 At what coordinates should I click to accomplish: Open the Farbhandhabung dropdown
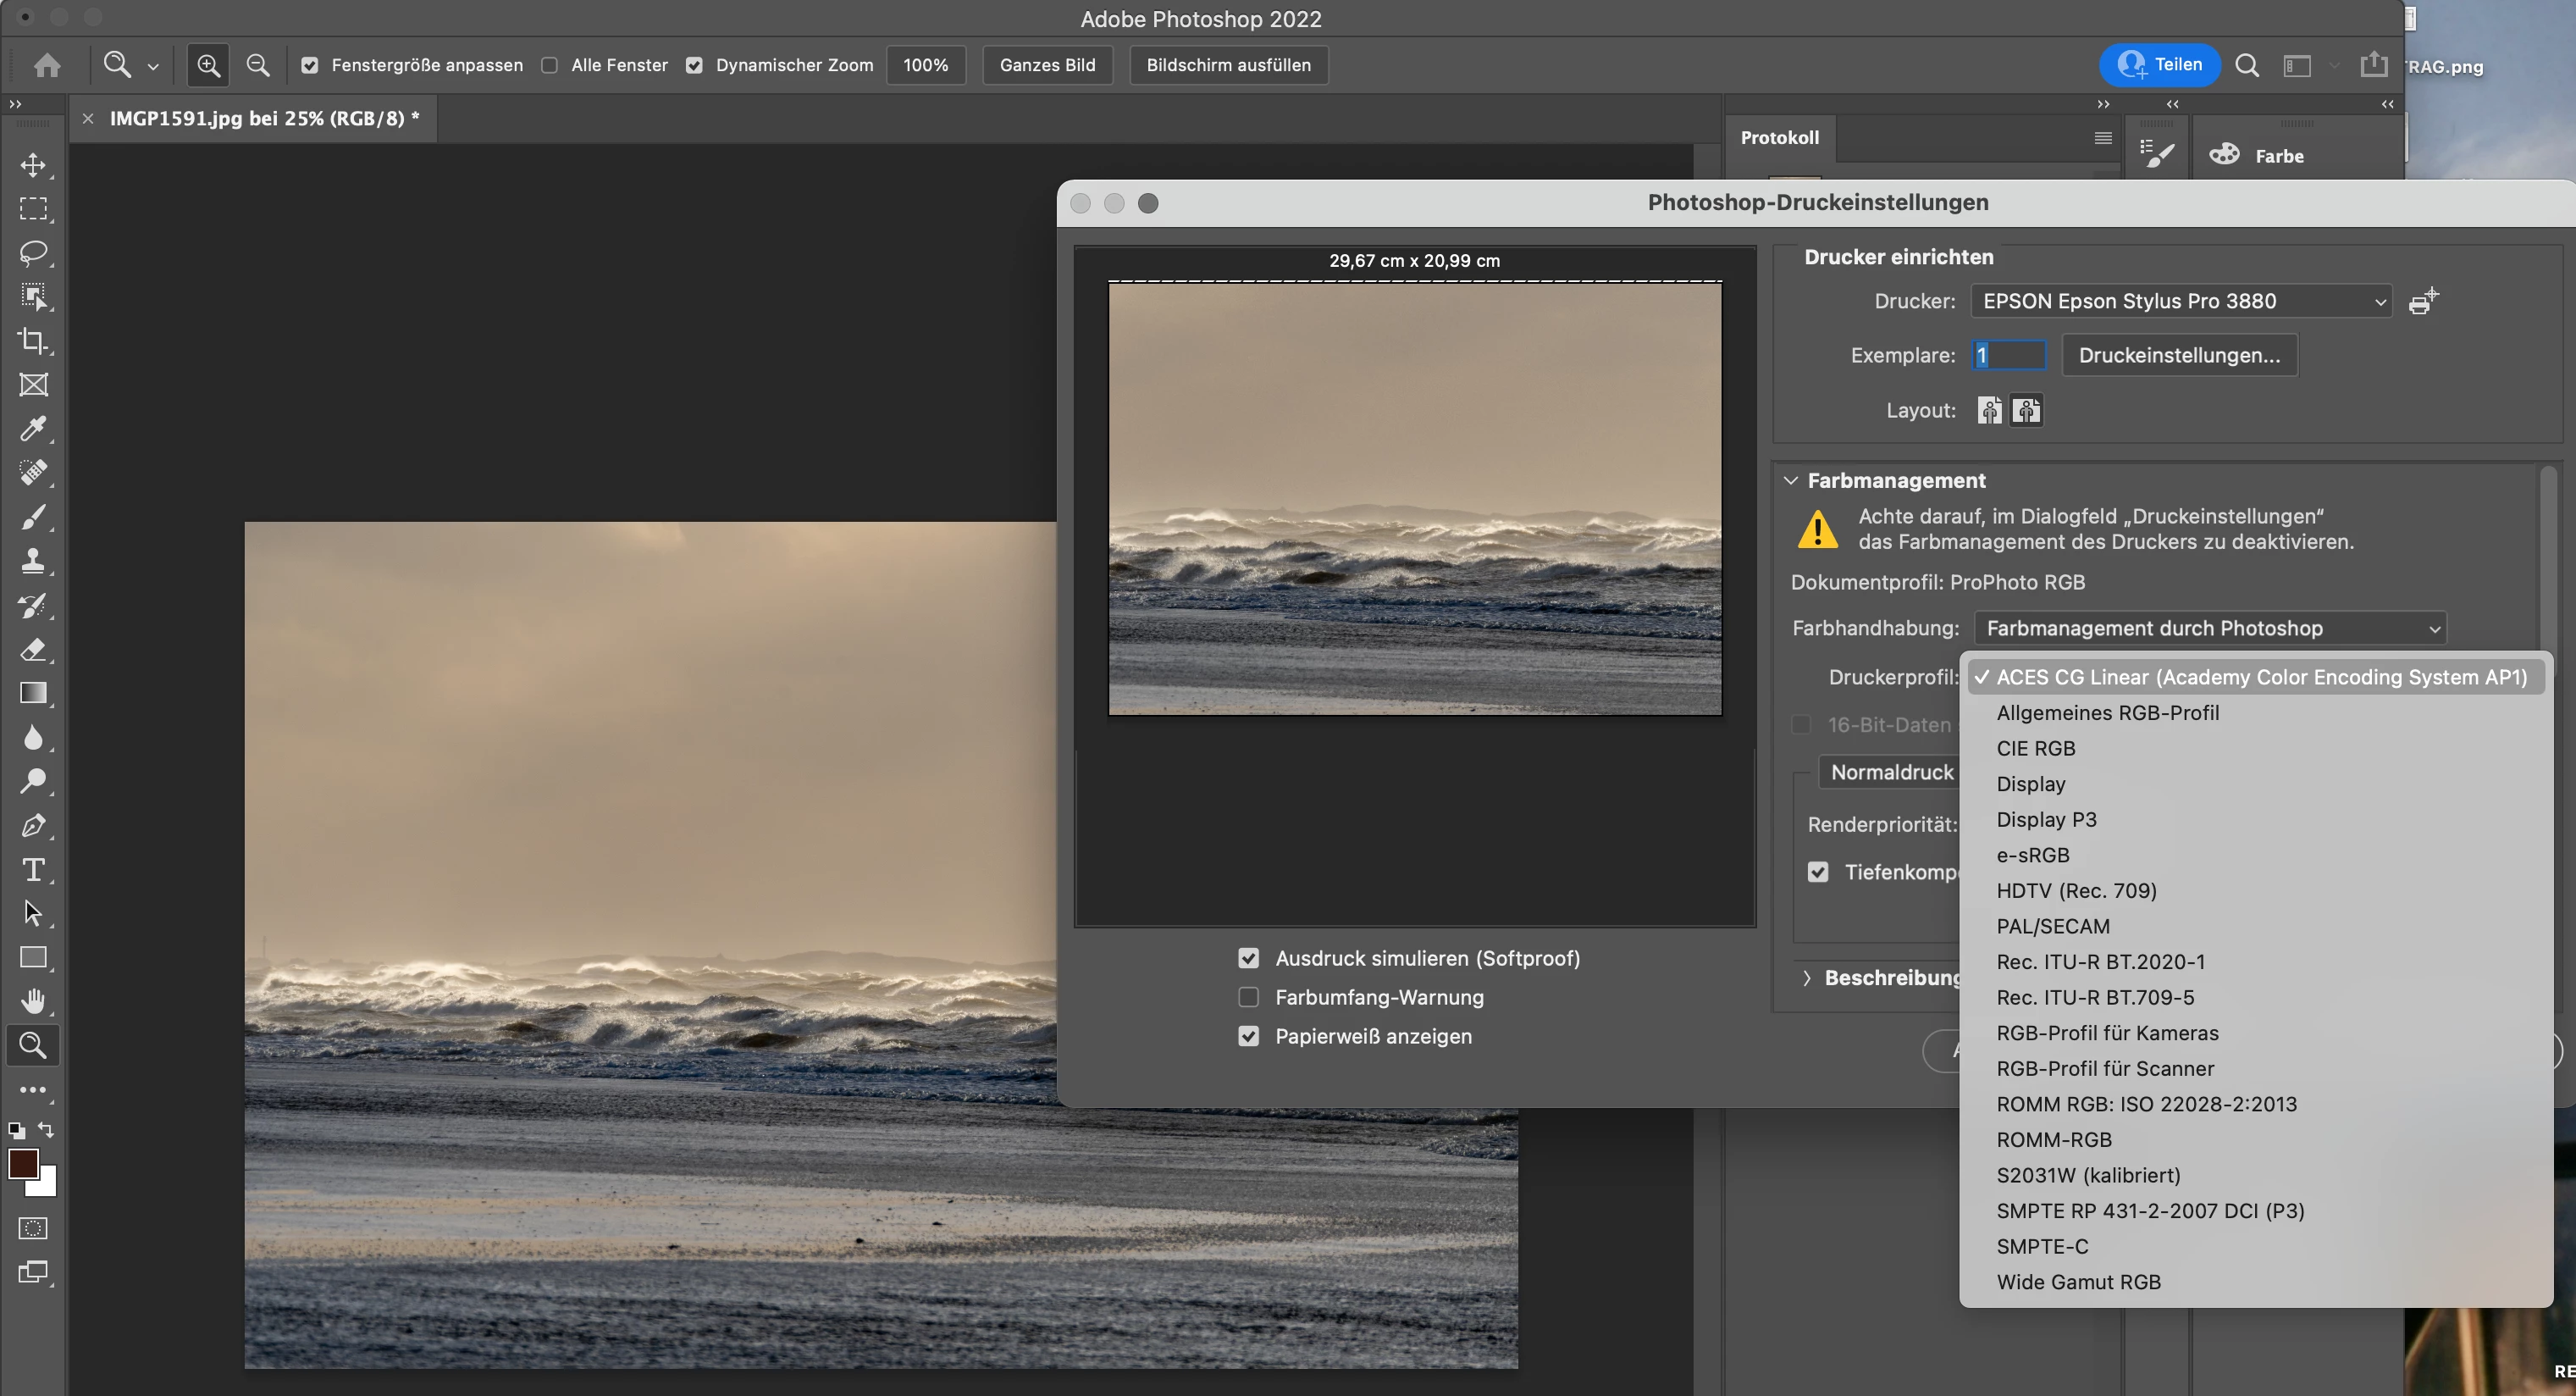tap(2210, 628)
